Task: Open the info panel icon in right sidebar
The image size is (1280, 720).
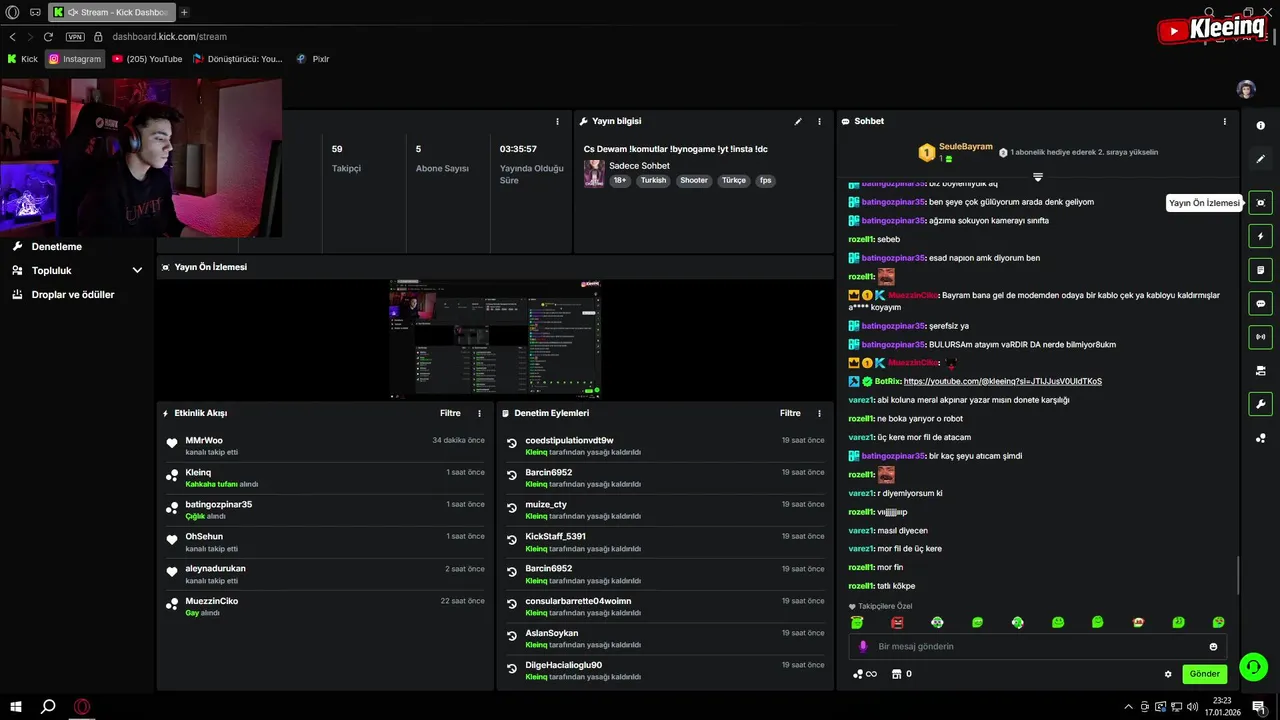Action: pos(1260,126)
